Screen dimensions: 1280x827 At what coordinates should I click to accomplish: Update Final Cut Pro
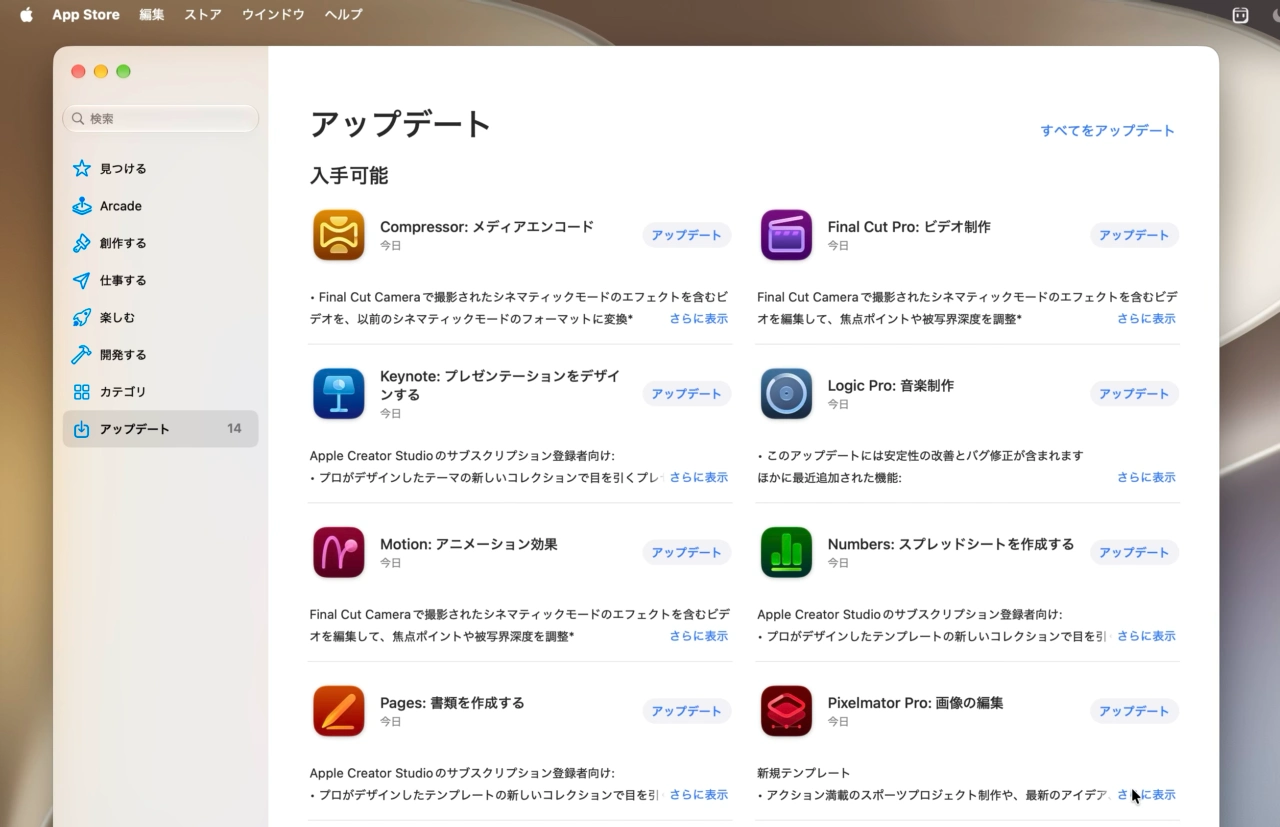tap(1134, 235)
